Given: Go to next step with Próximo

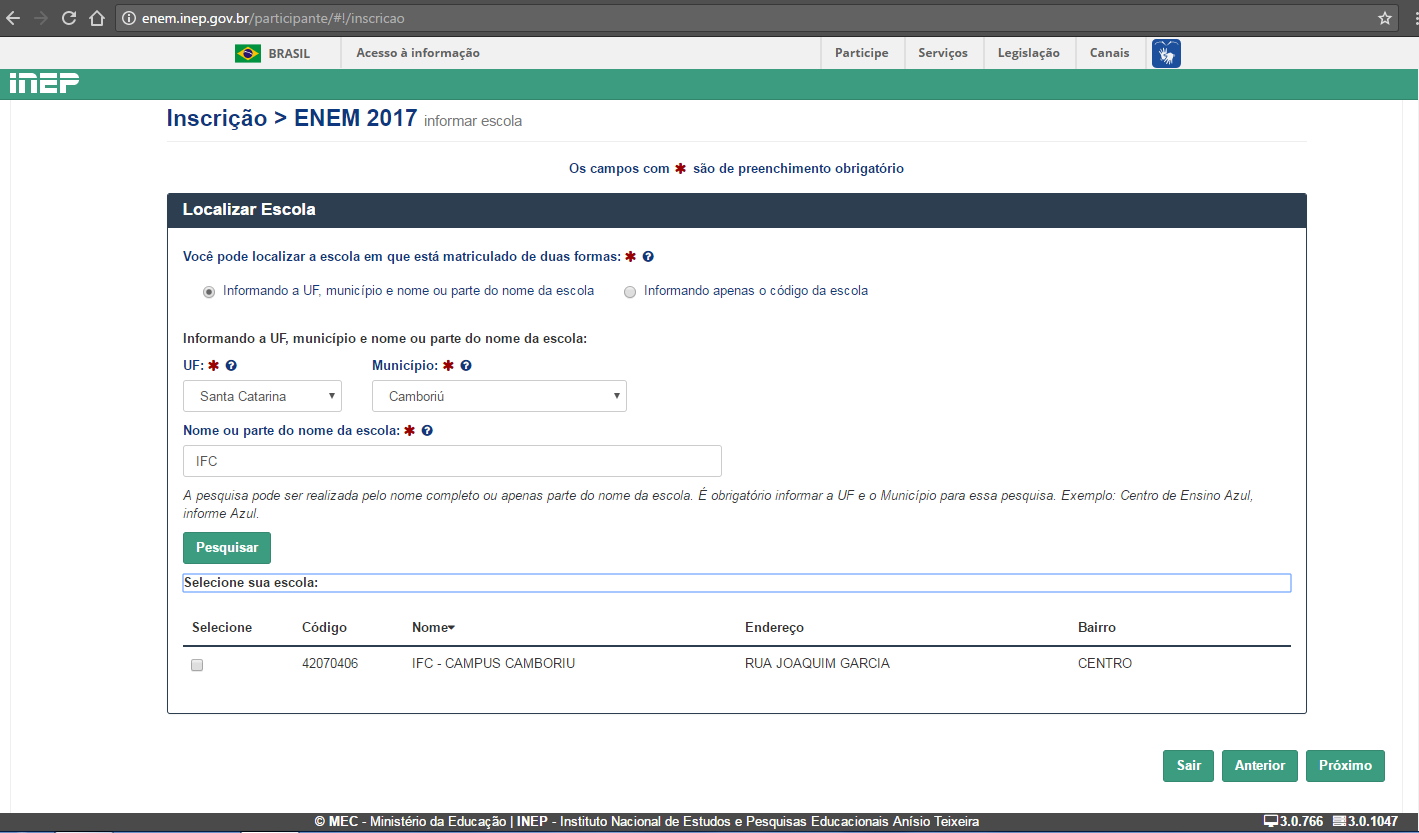Looking at the screenshot, I should (1345, 765).
